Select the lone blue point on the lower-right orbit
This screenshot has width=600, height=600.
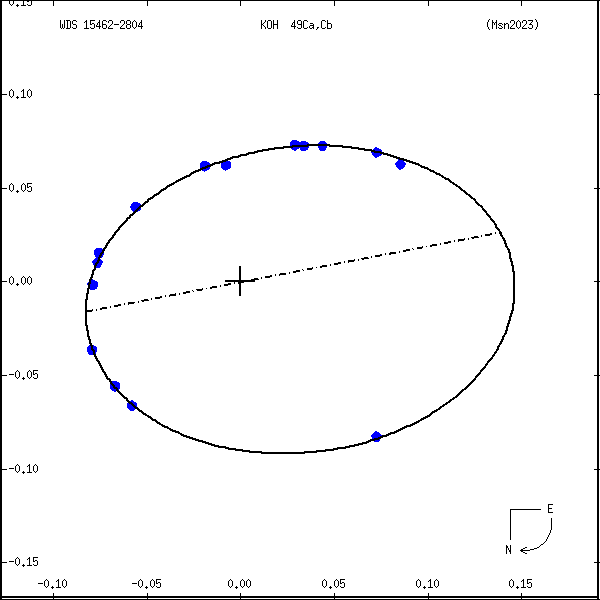(376, 436)
